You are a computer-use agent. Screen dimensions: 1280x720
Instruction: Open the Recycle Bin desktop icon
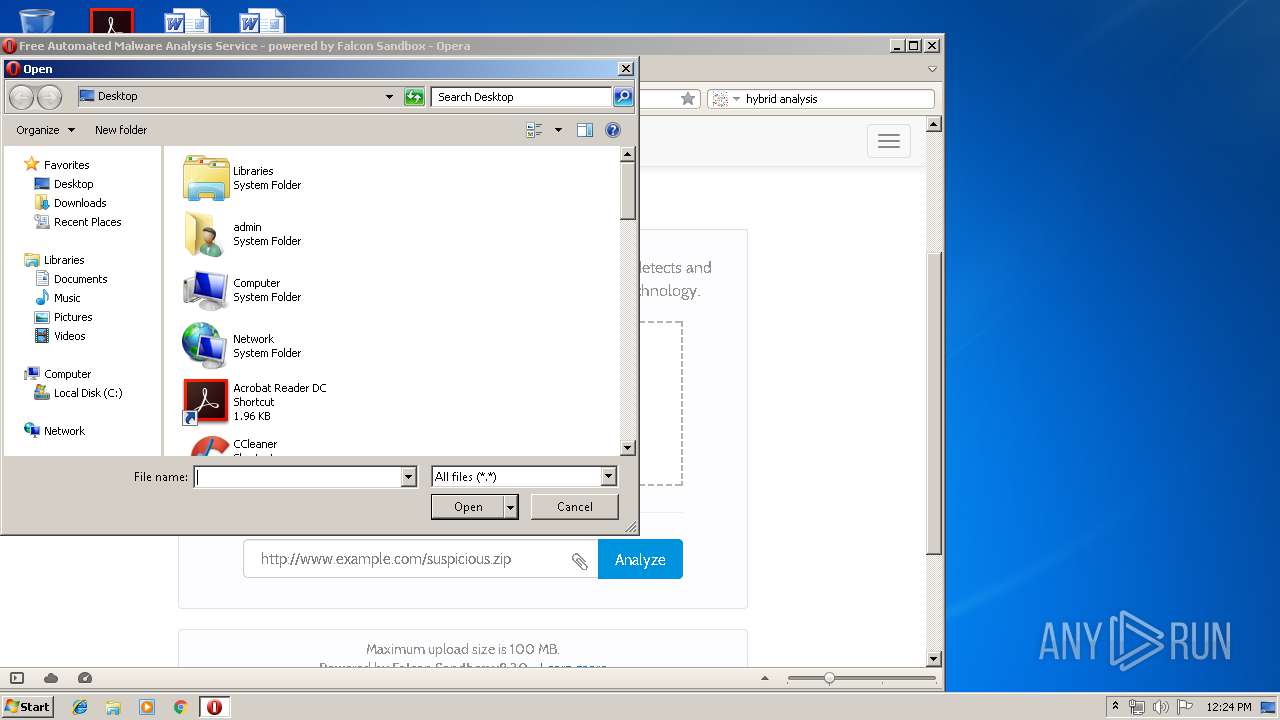click(x=37, y=20)
